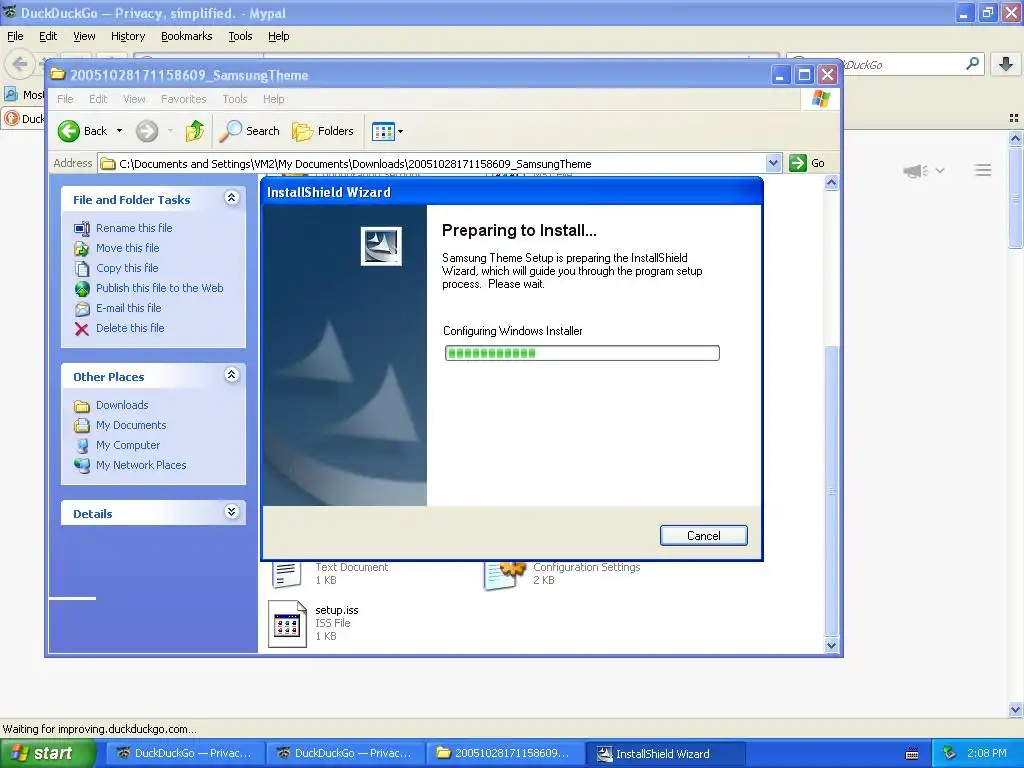Open Mypal browser File menu

tap(15, 36)
